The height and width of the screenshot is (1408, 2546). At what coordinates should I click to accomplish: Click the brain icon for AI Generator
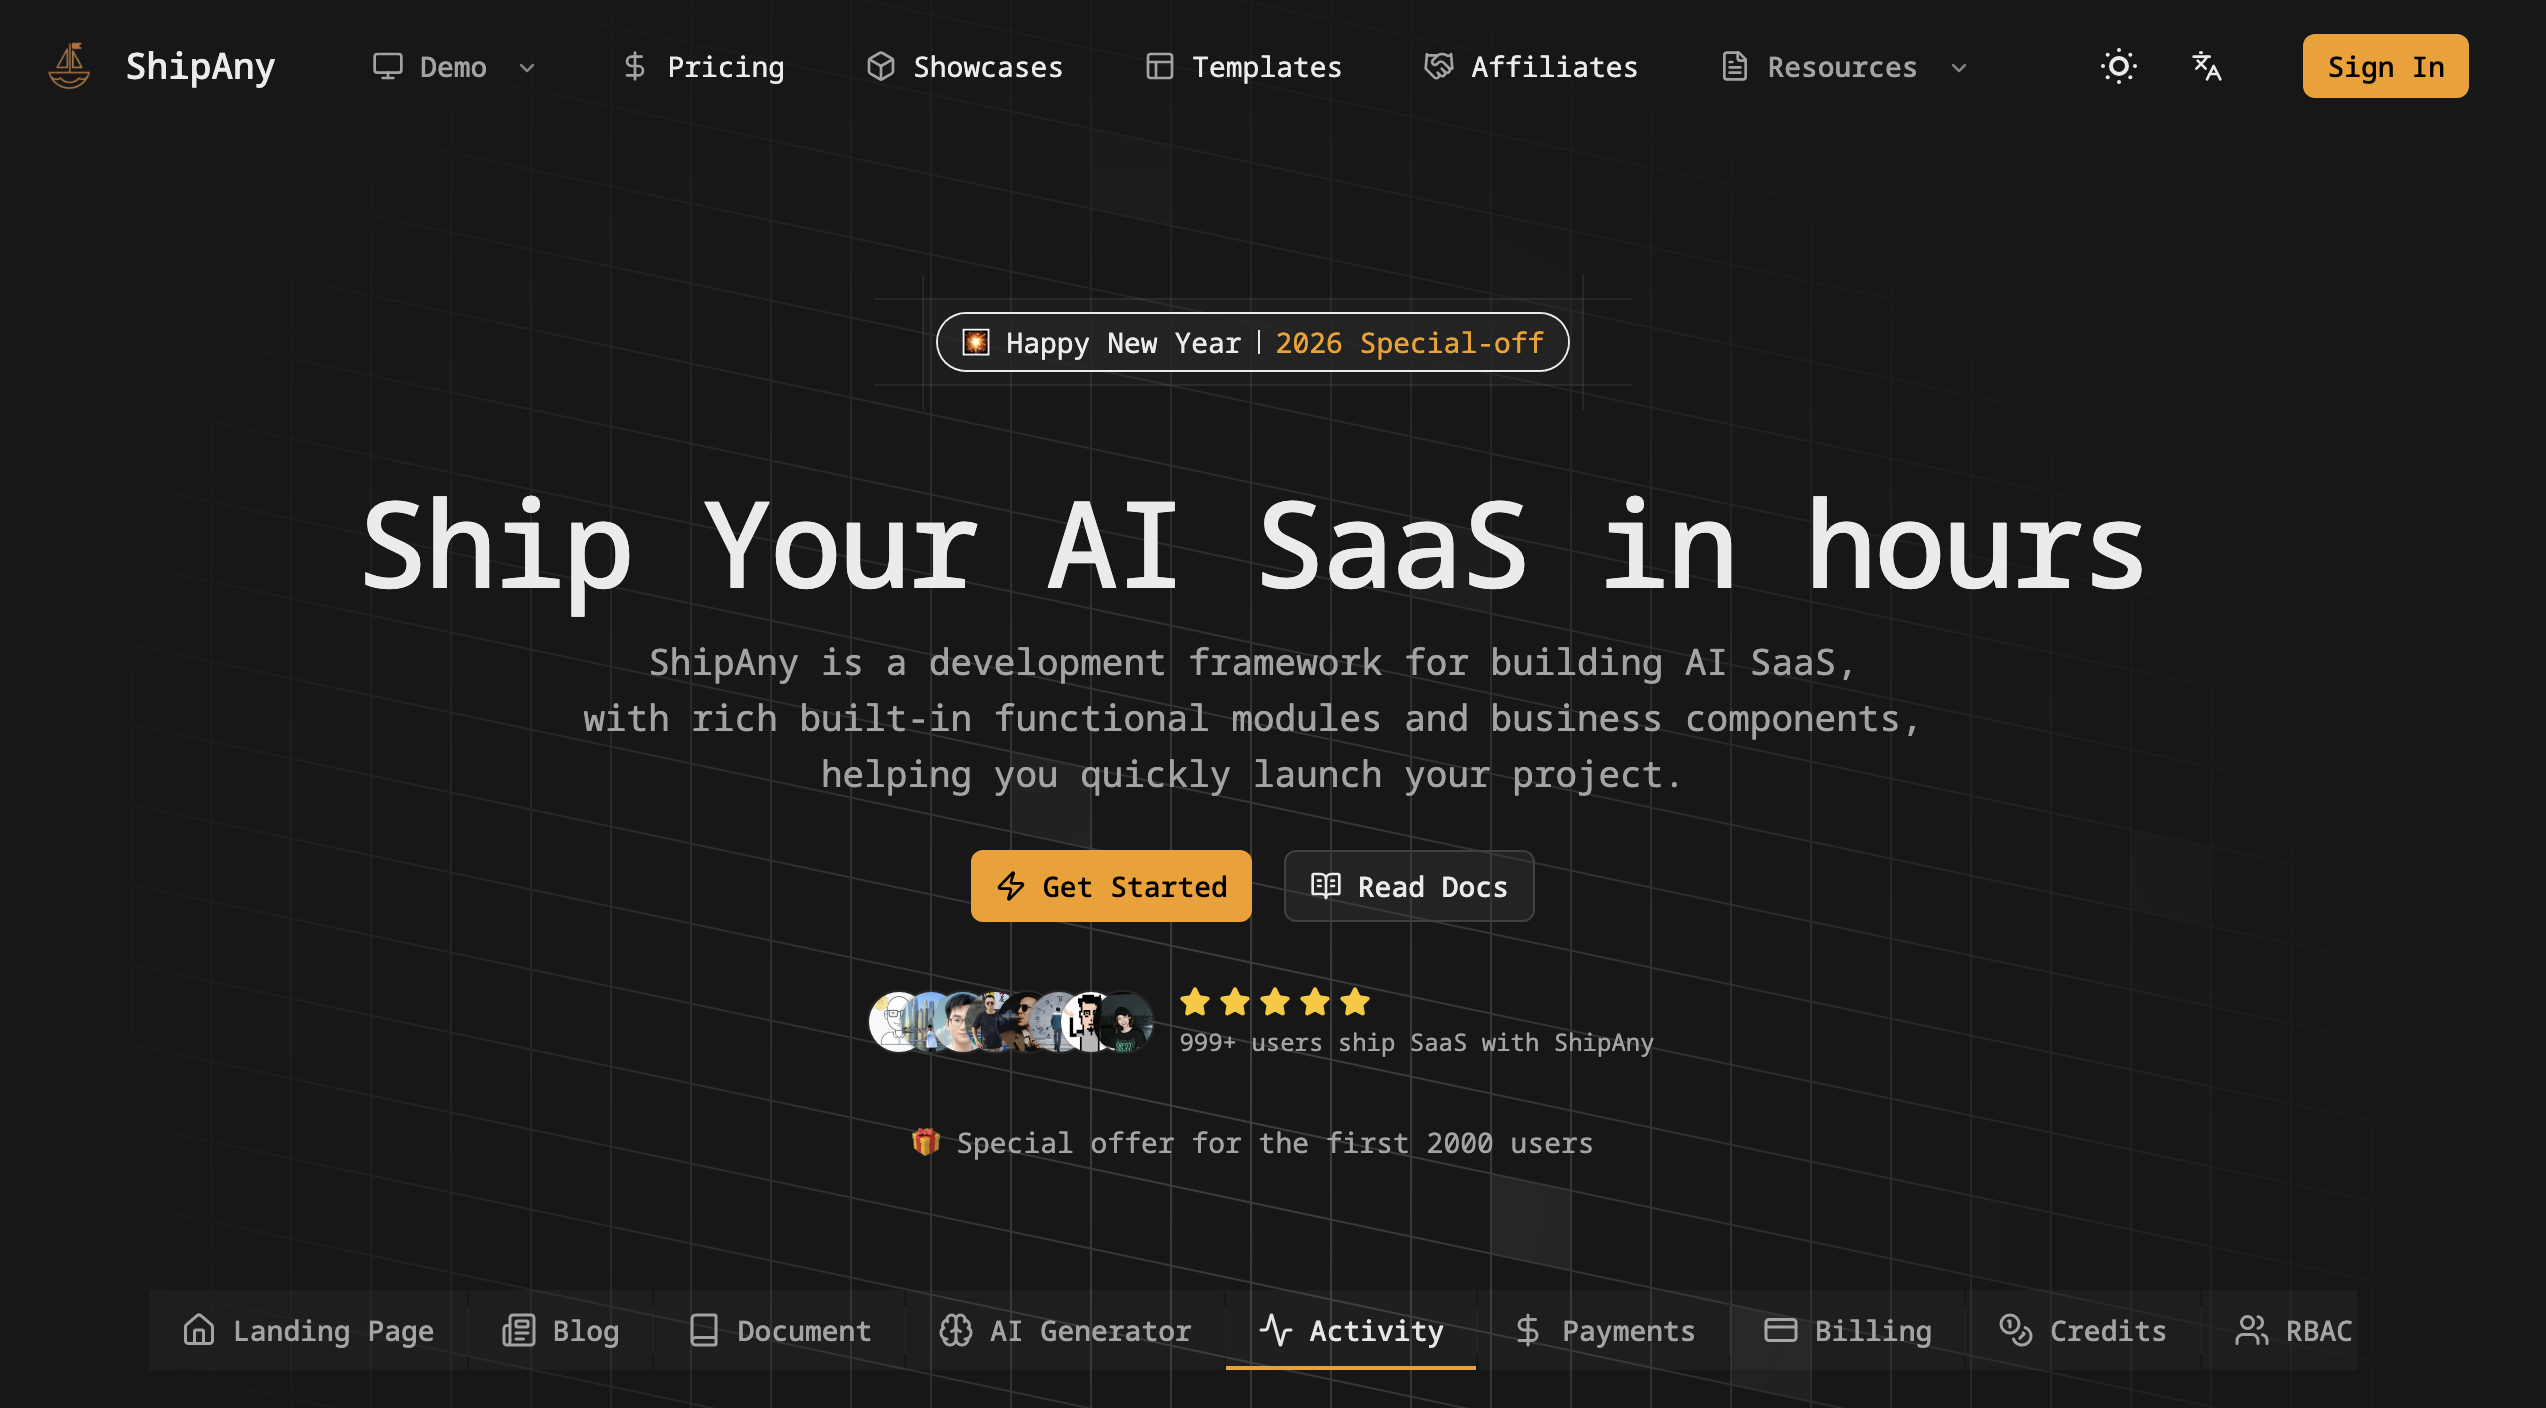pos(955,1330)
